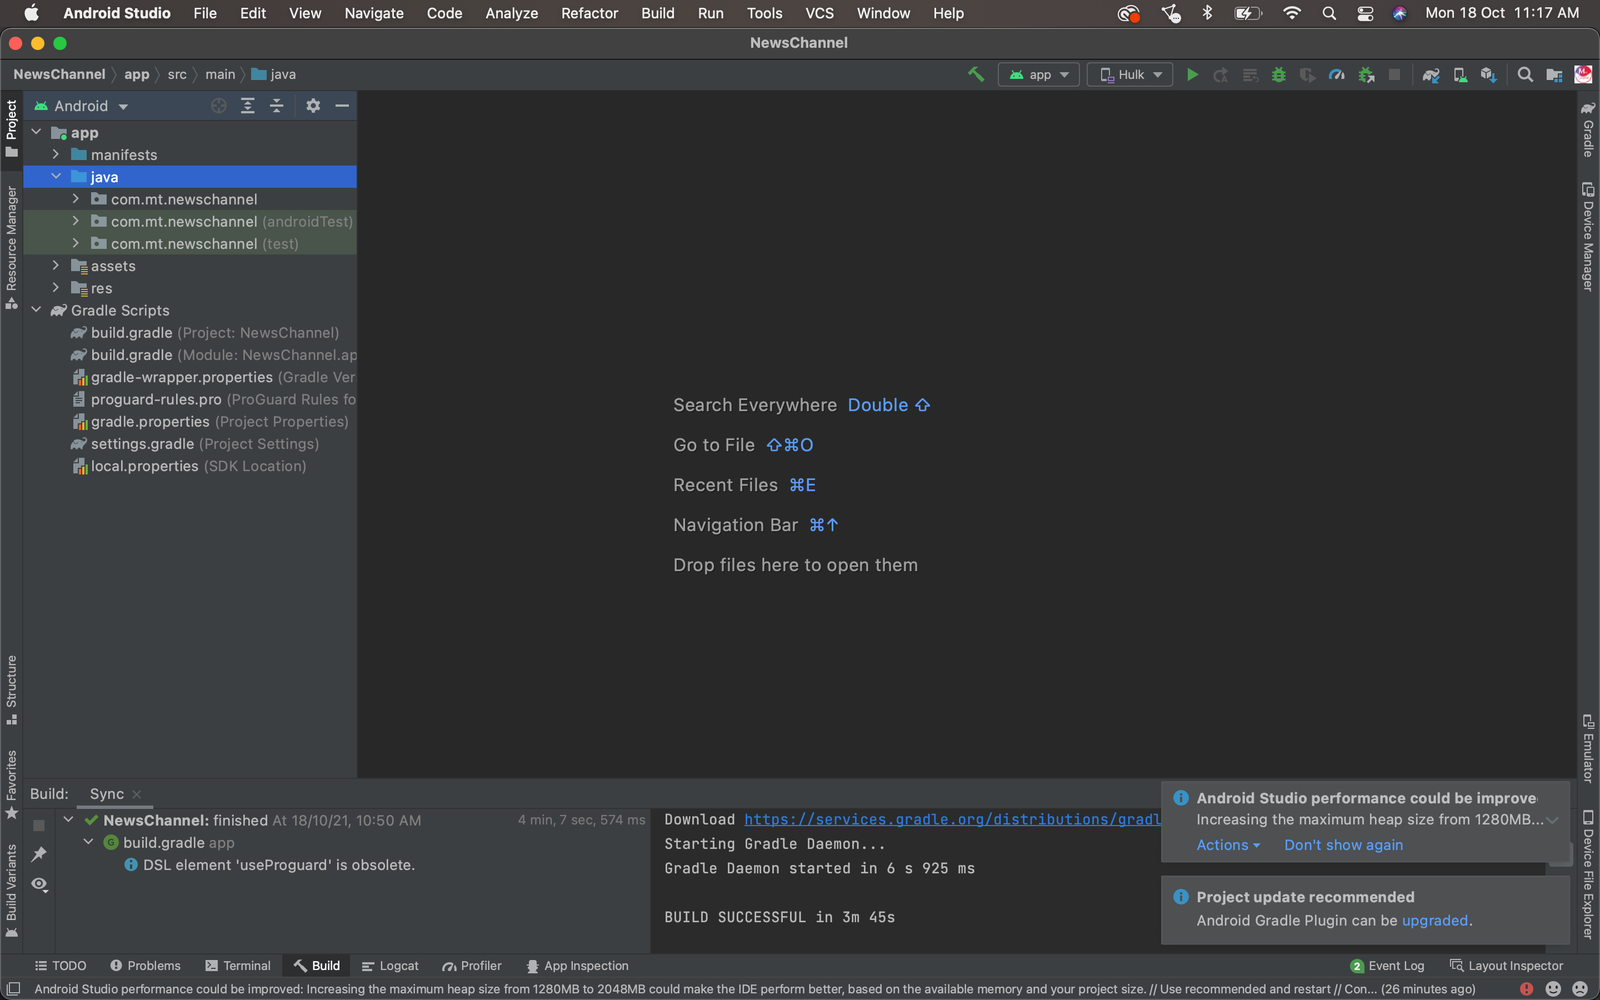Open the AVD Manager icon in toolbar
This screenshot has height=1000, width=1600.
click(x=1460, y=75)
